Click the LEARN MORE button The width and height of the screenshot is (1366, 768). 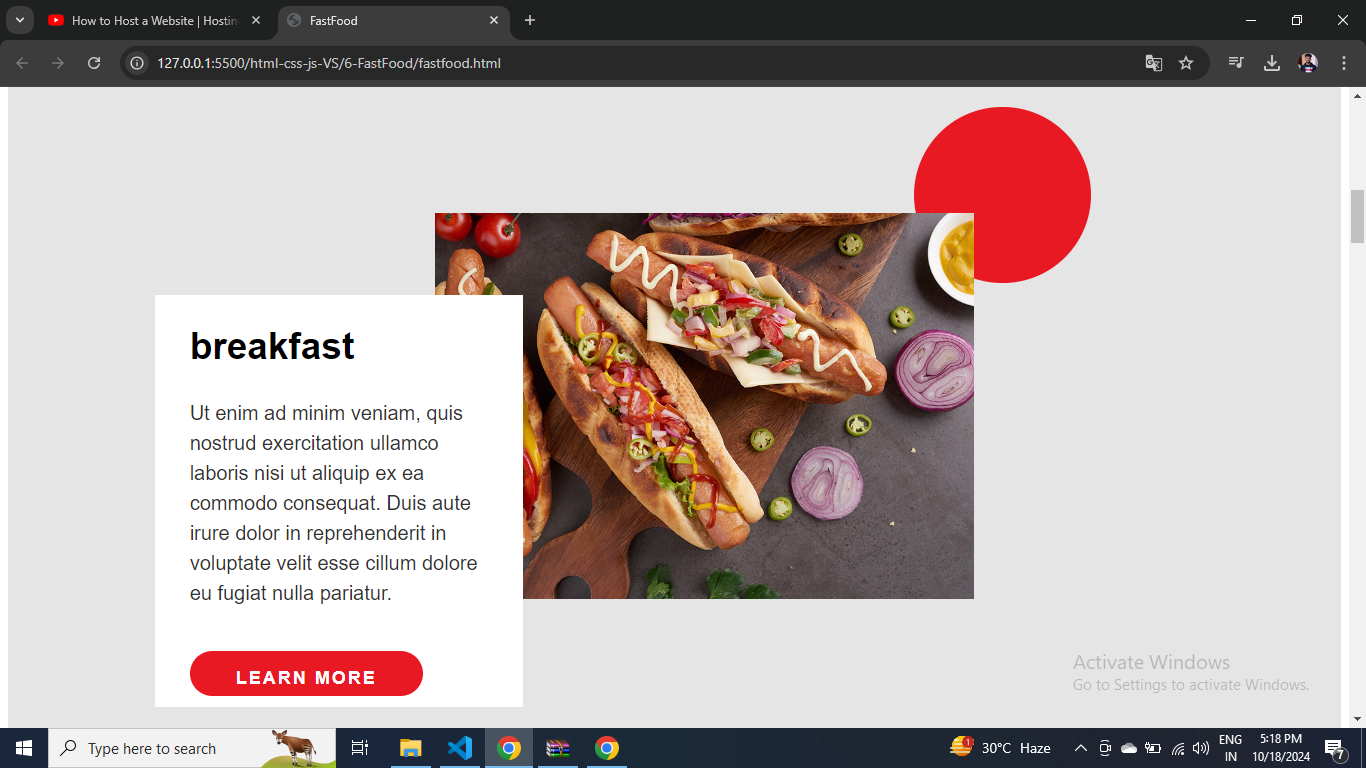pyautogui.click(x=306, y=674)
